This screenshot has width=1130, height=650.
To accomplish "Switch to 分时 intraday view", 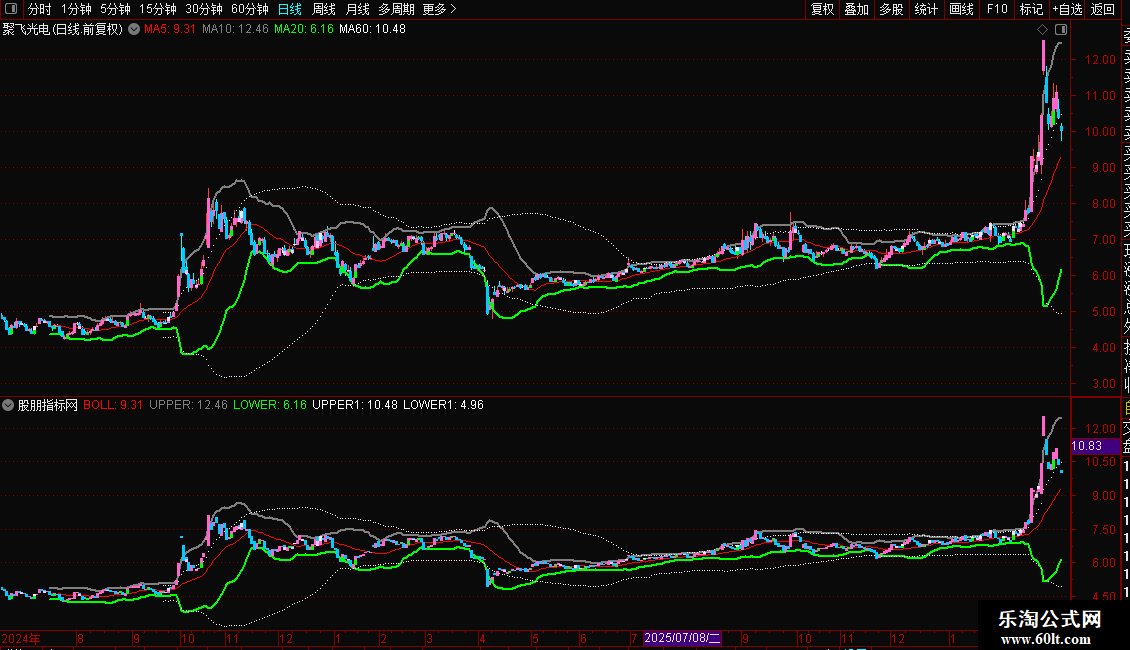I will click(40, 9).
